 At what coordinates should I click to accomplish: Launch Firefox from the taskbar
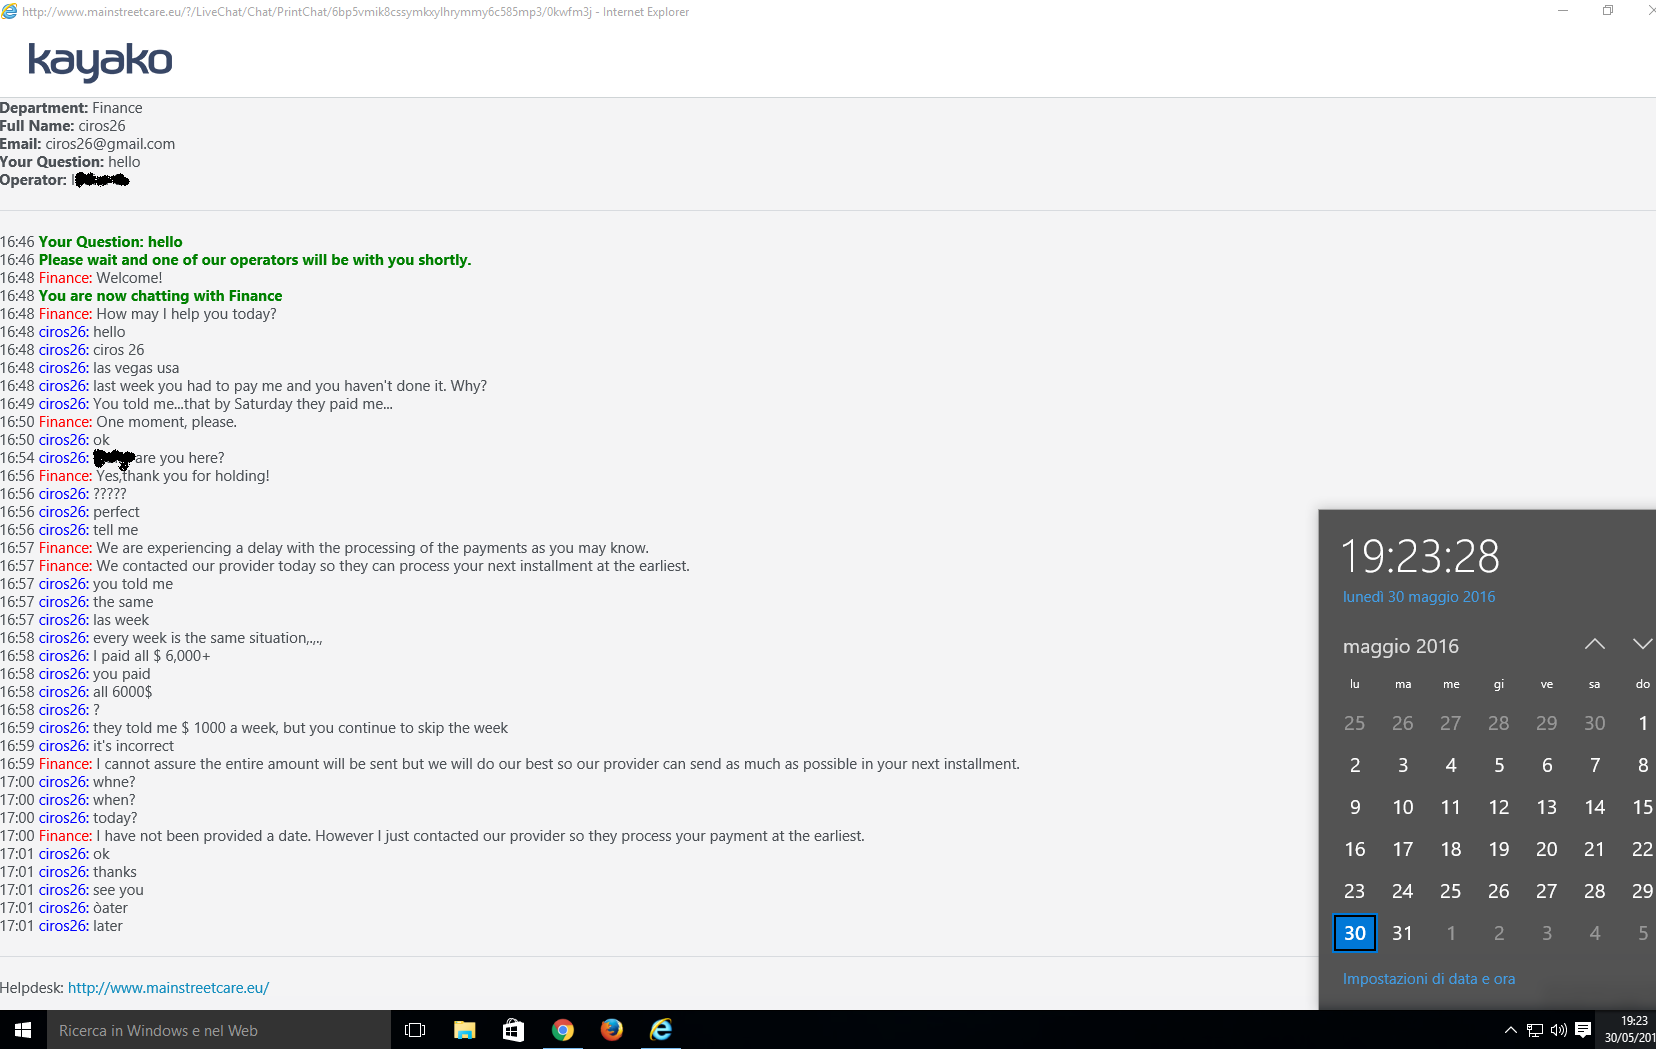(612, 1030)
